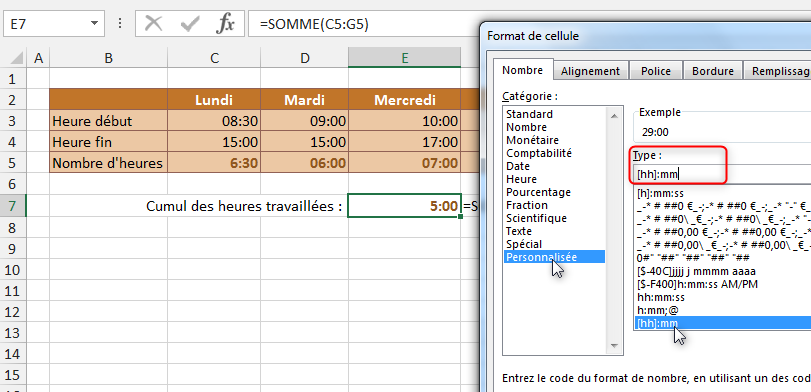Select column A header
Screen dimensions: 811x392
(38, 58)
